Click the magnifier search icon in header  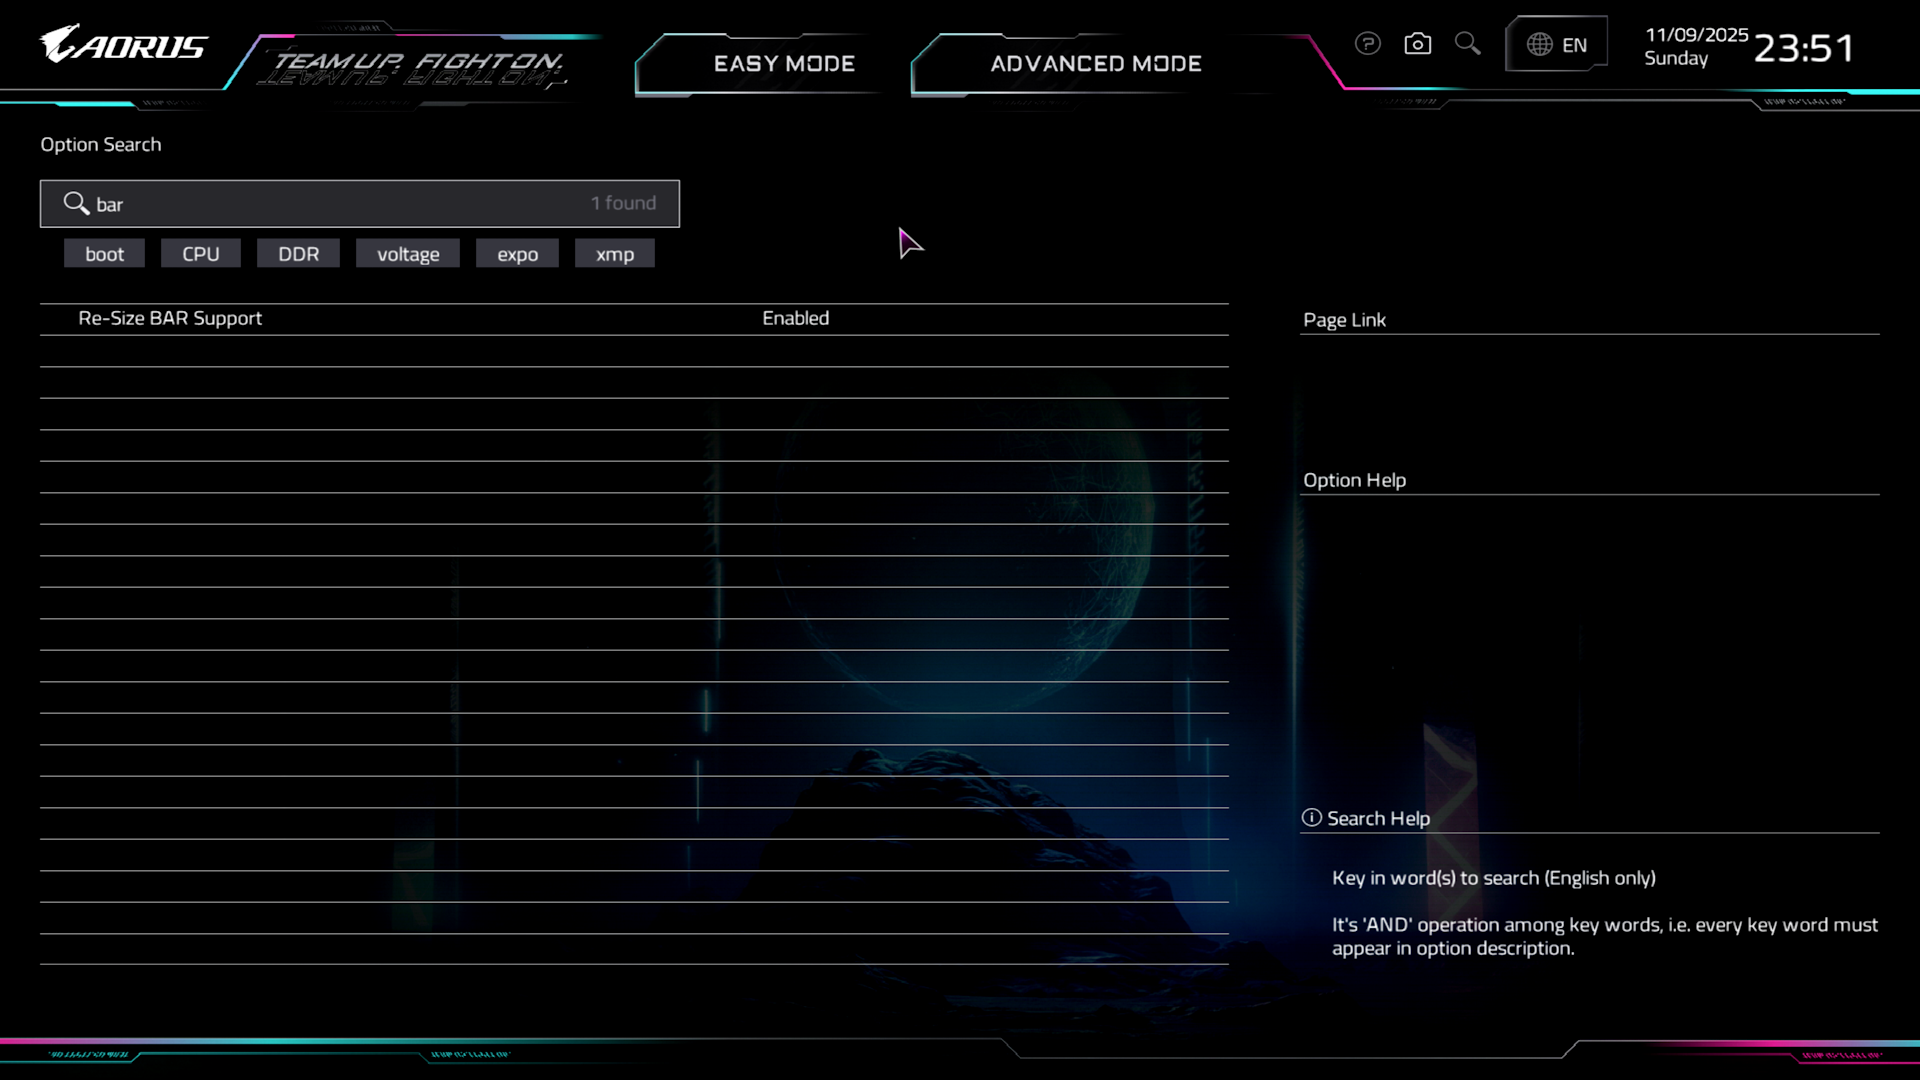pyautogui.click(x=1467, y=44)
